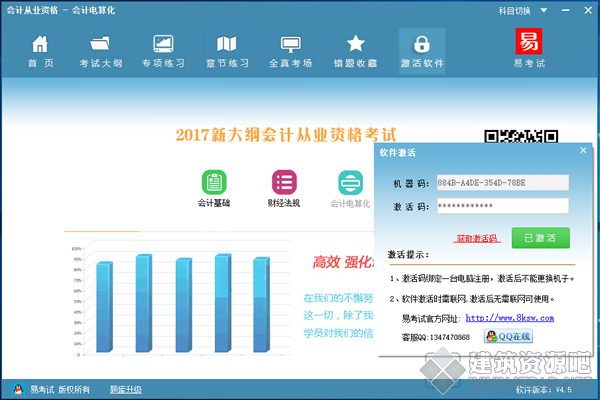Minimize the main application window
The width and height of the screenshot is (600, 400).
coord(566,10)
